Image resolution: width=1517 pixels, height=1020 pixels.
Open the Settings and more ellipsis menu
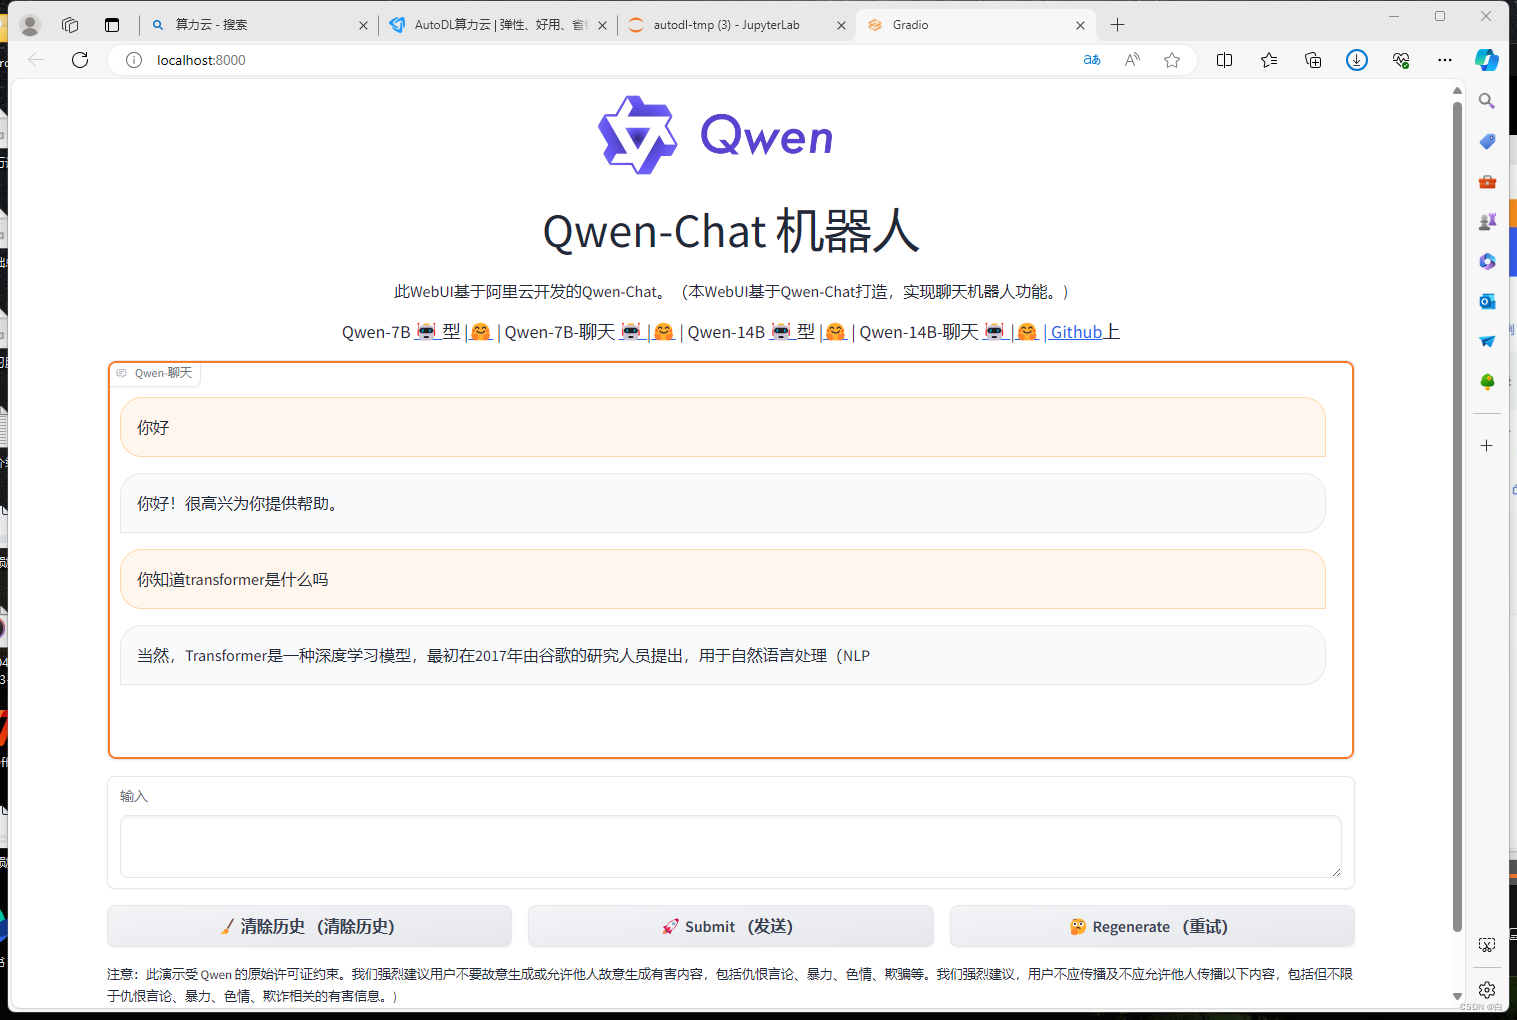click(1445, 60)
